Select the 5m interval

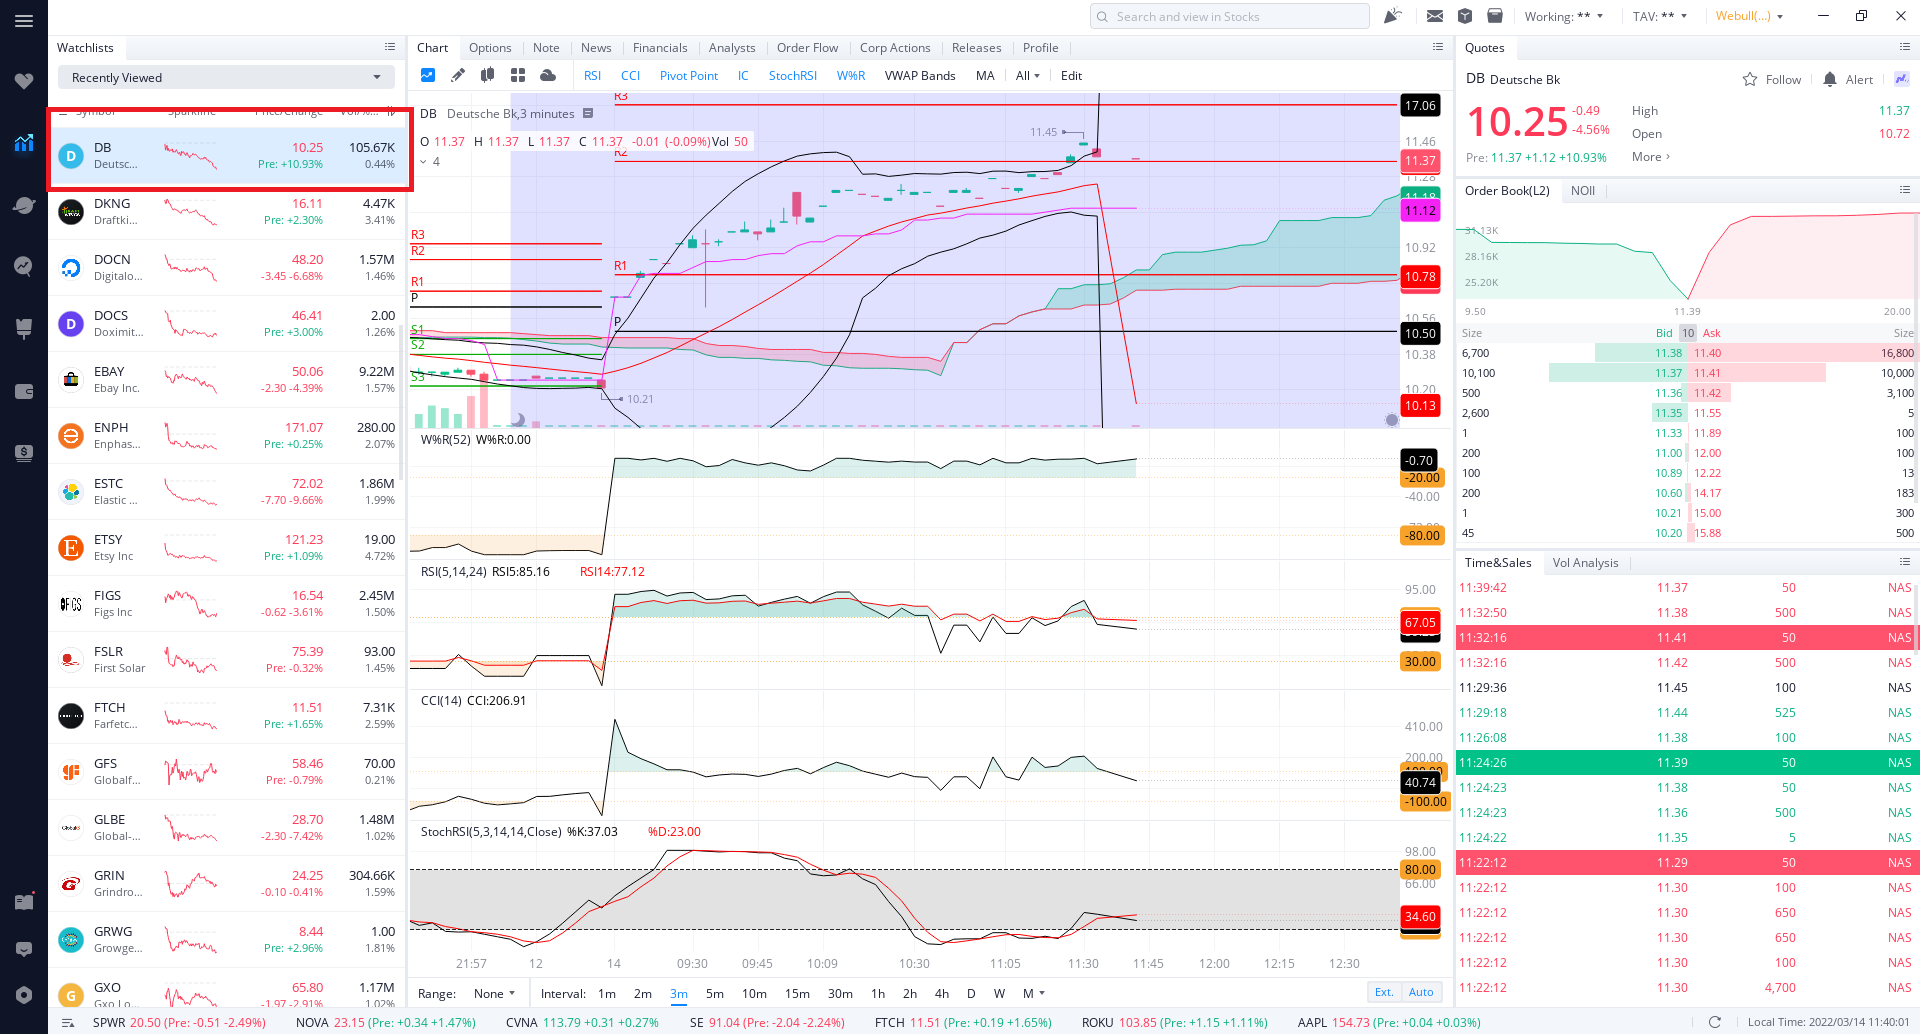pos(714,993)
